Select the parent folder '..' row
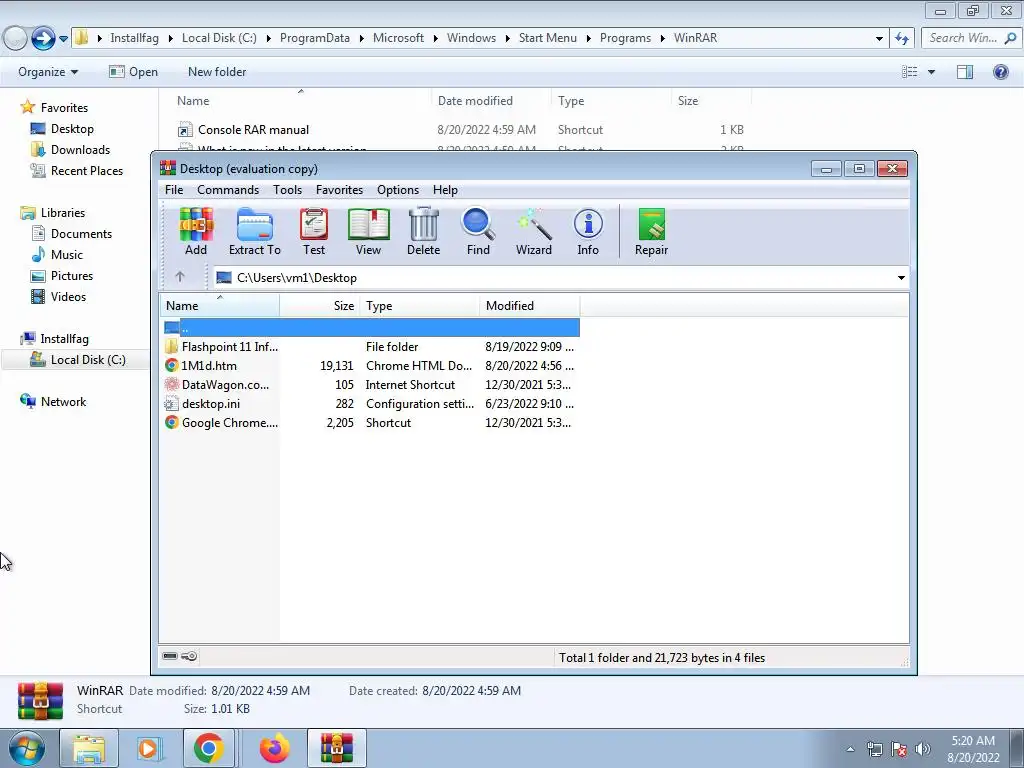Viewport: 1024px width, 768px height. coord(371,328)
